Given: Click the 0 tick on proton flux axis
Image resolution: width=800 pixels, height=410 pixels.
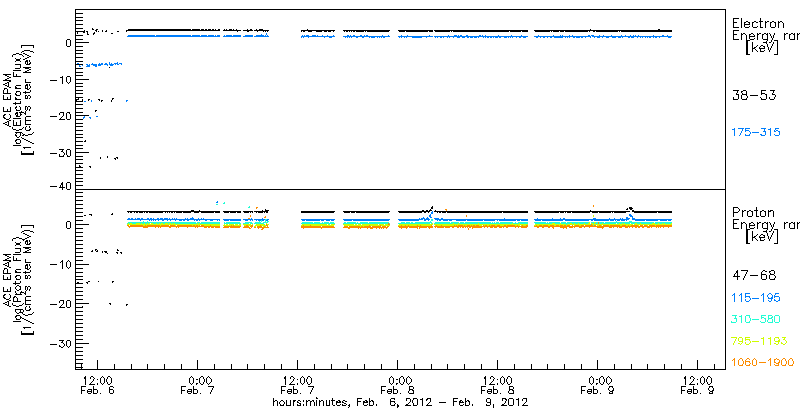Looking at the screenshot, I should pos(68,224).
